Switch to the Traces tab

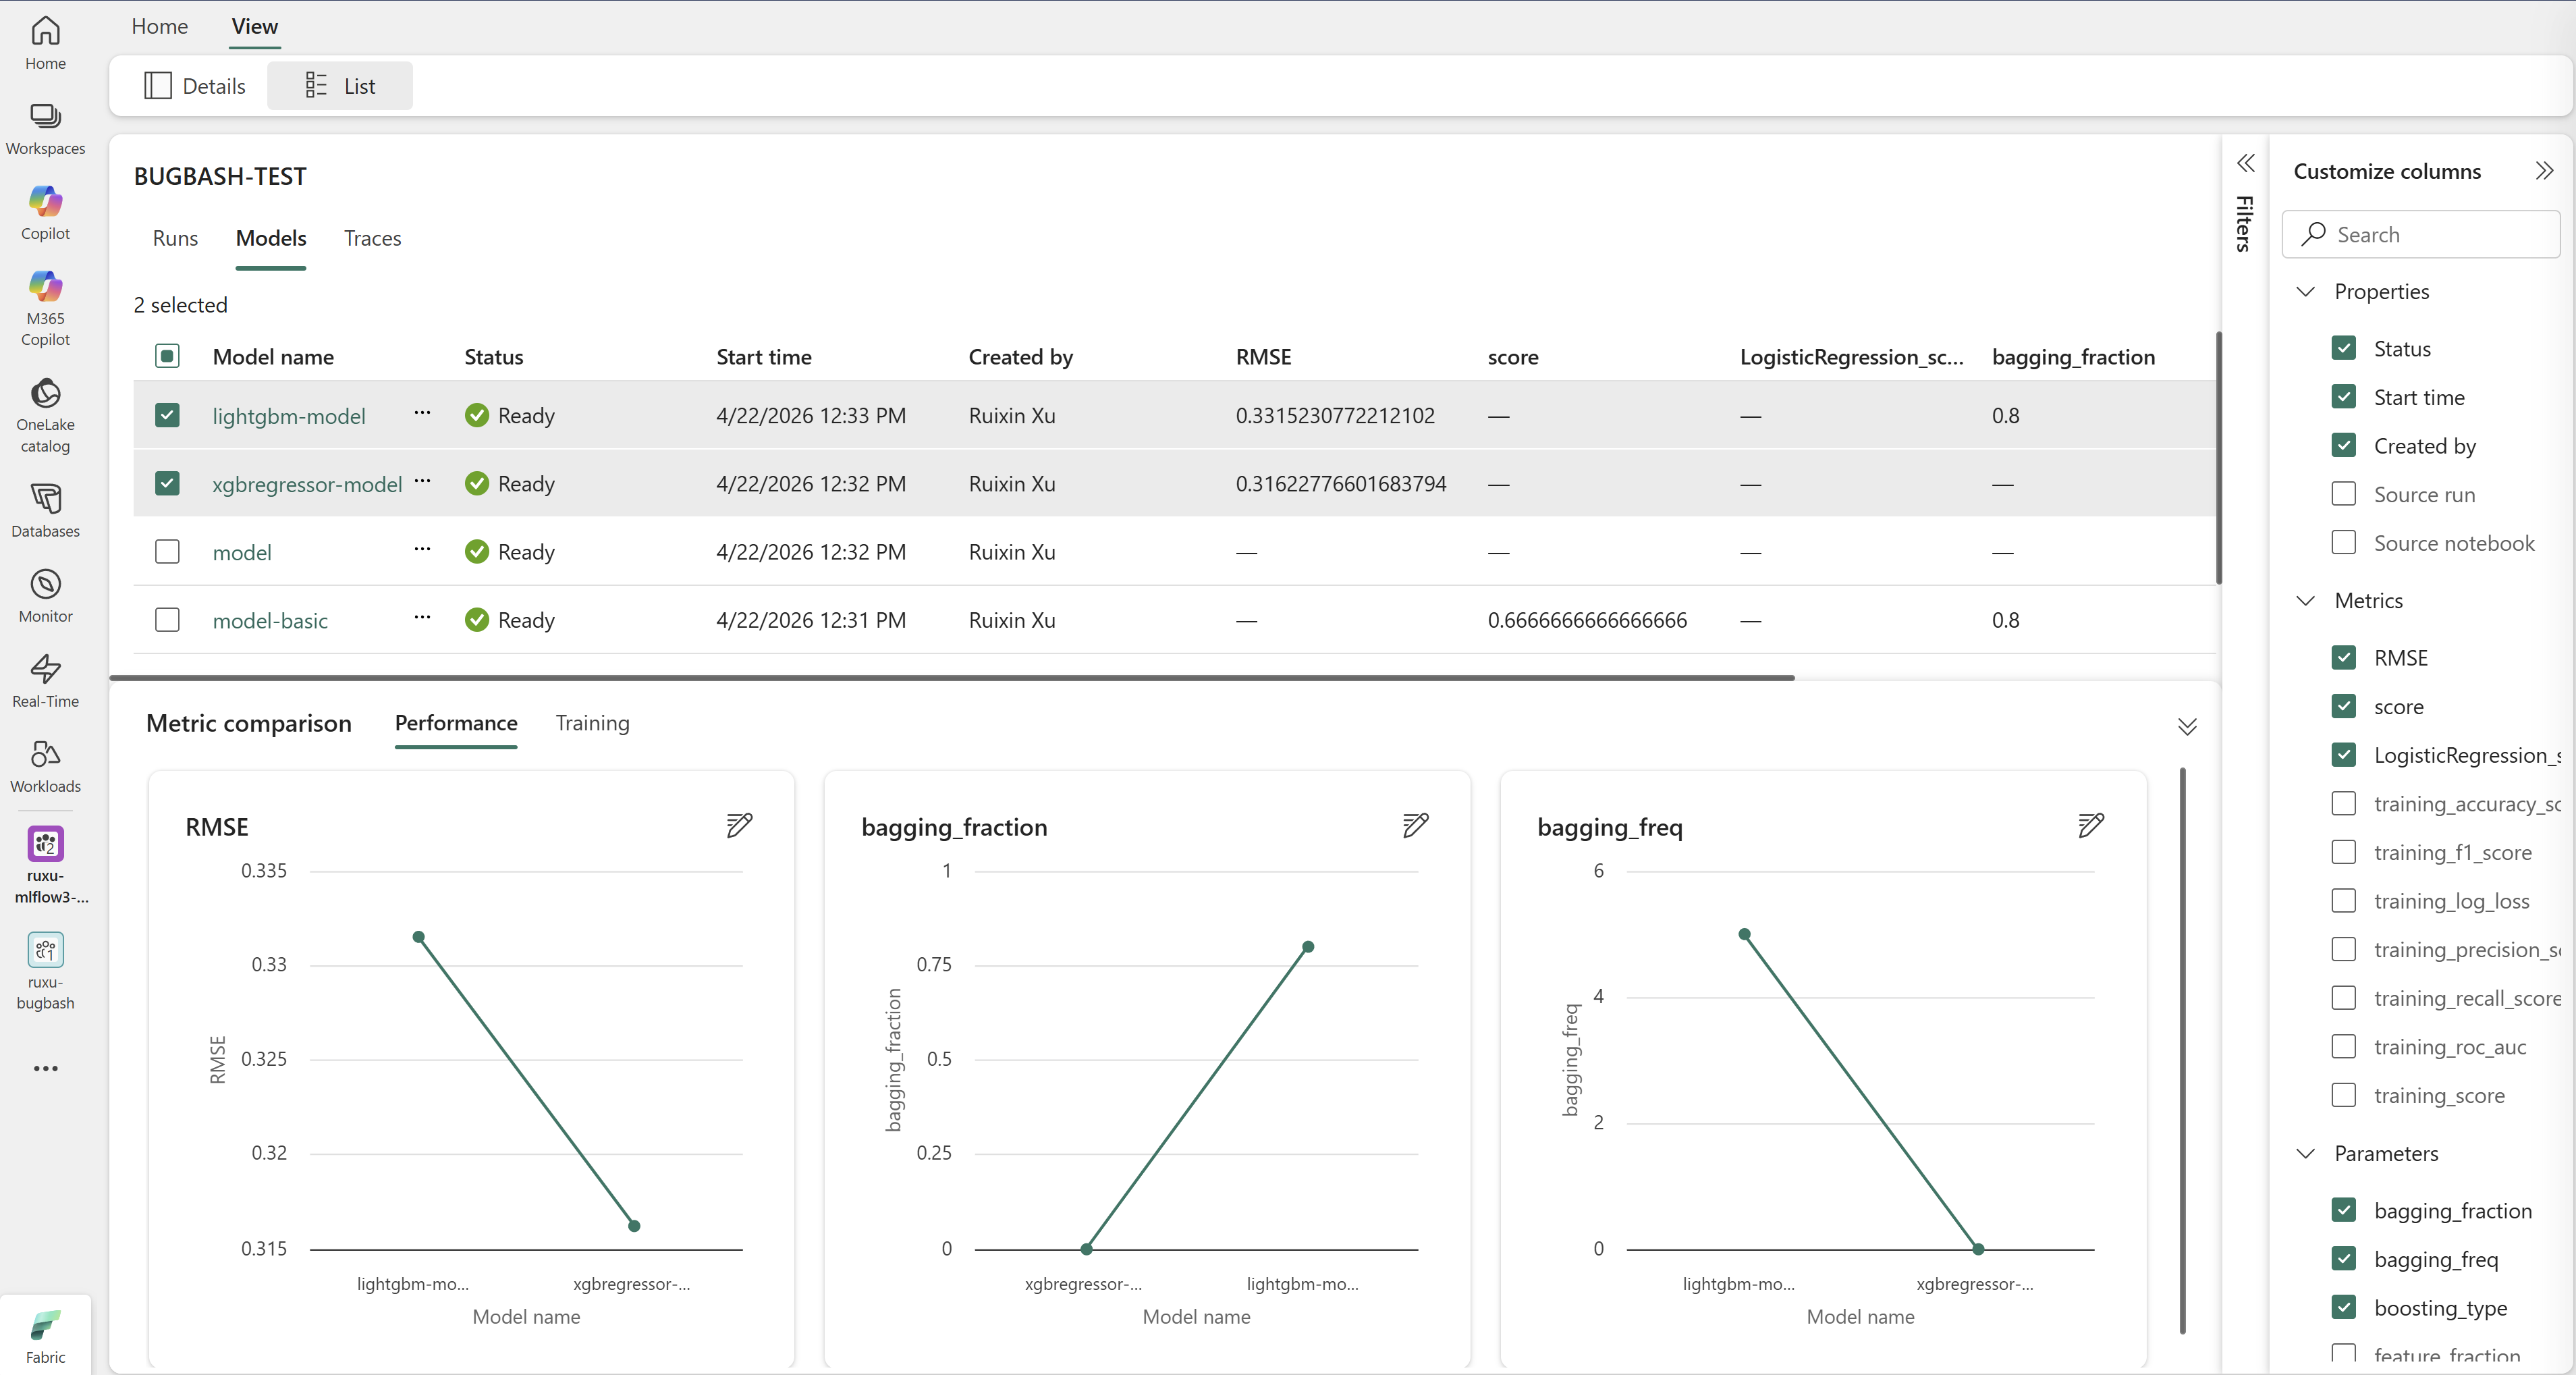tap(372, 238)
